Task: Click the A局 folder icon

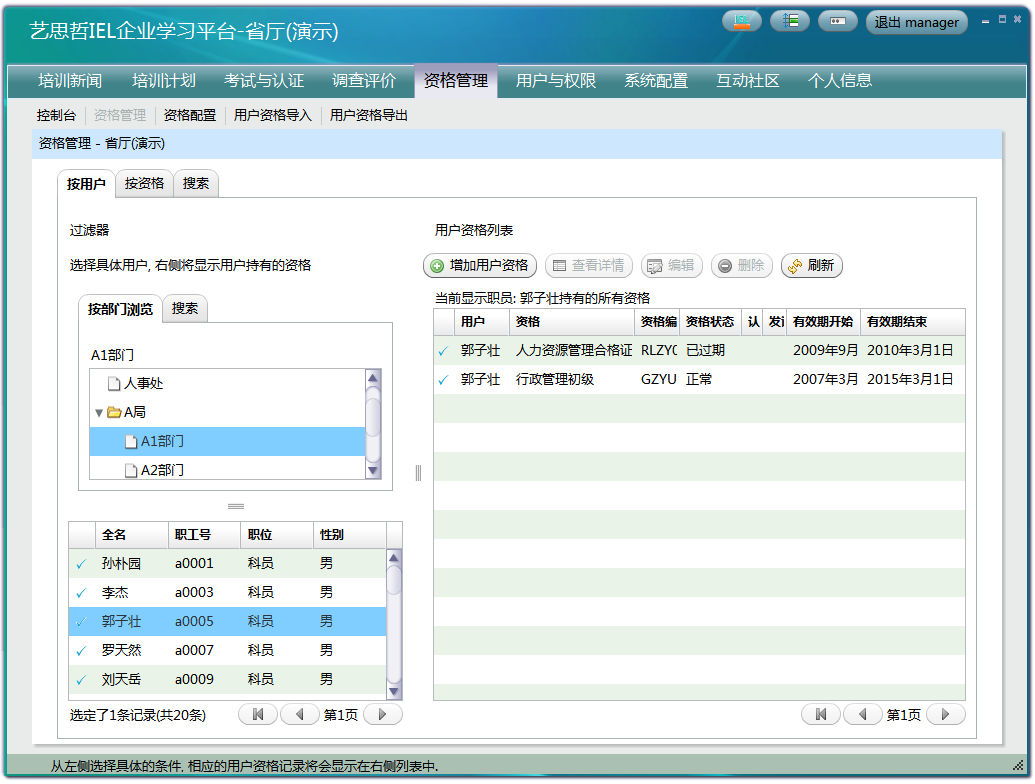Action: pos(114,412)
